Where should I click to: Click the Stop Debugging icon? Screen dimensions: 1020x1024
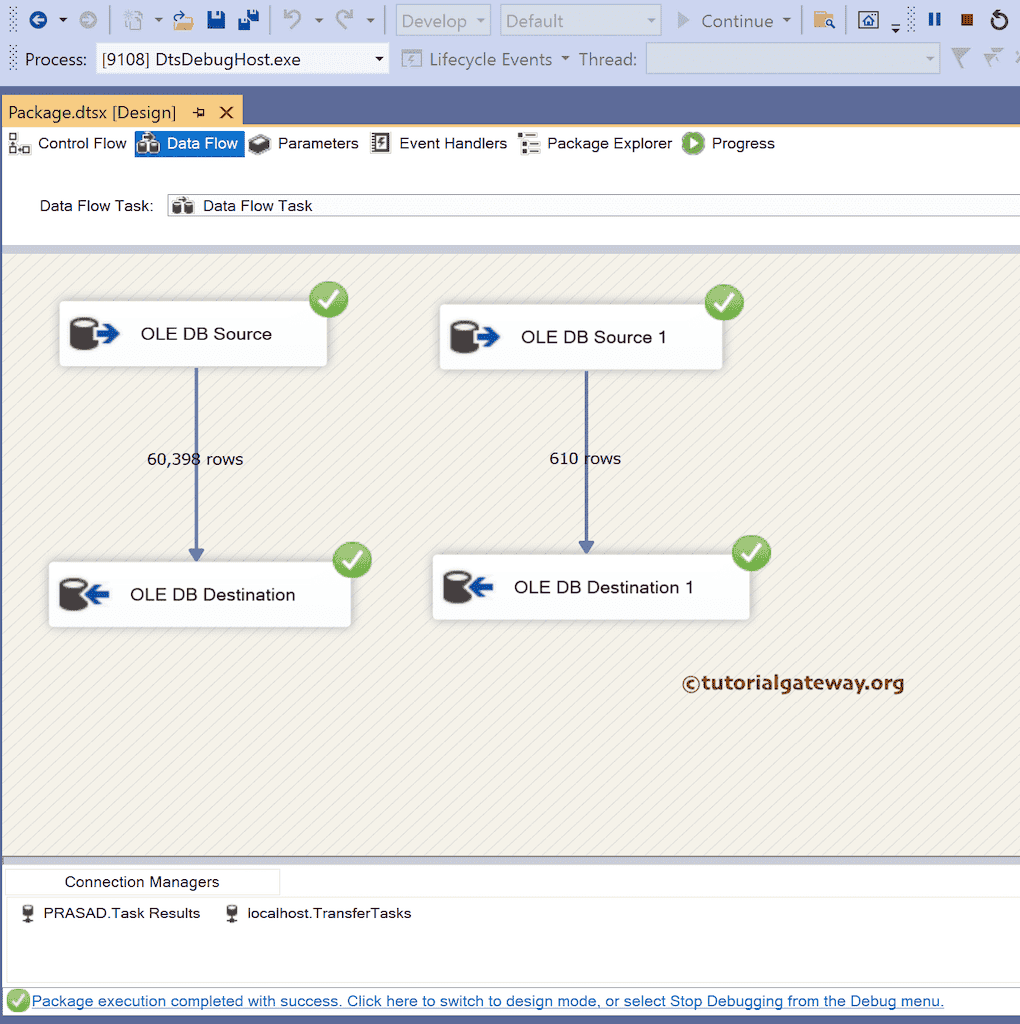[x=965, y=19]
